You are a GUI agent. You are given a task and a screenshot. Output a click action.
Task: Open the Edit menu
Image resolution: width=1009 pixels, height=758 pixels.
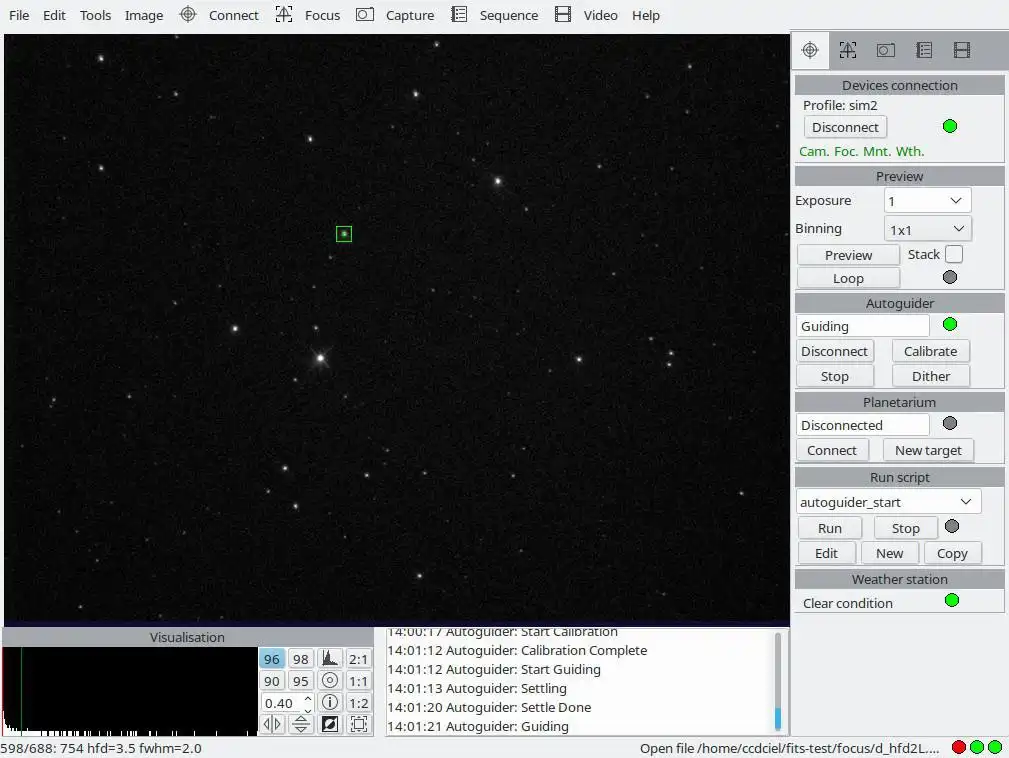(54, 15)
